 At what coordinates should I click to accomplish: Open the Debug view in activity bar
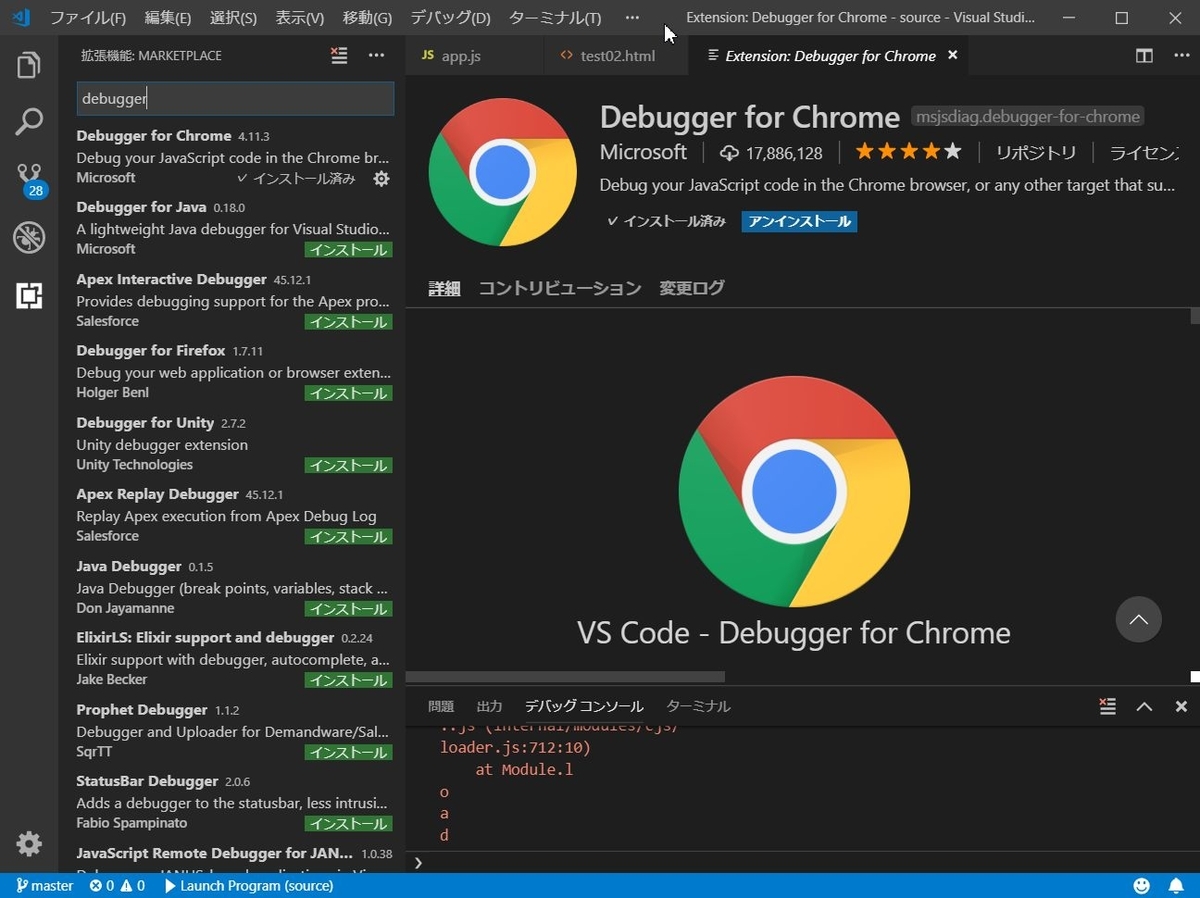pyautogui.click(x=29, y=238)
